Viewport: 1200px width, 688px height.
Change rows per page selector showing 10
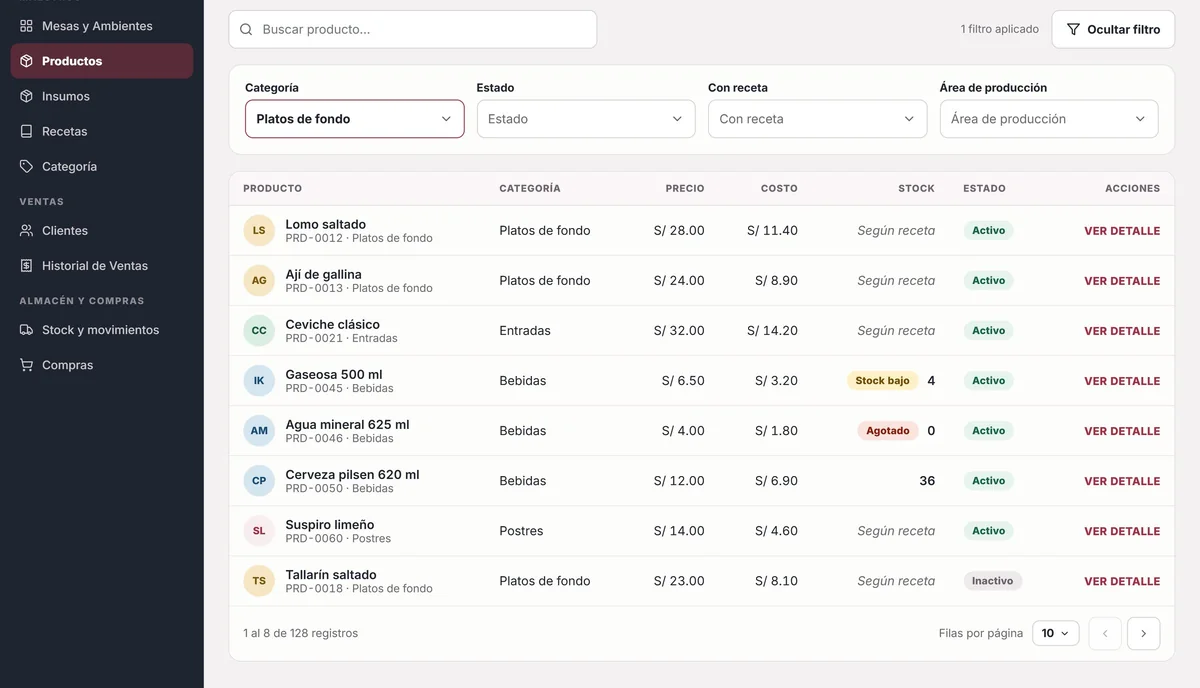tap(1056, 633)
